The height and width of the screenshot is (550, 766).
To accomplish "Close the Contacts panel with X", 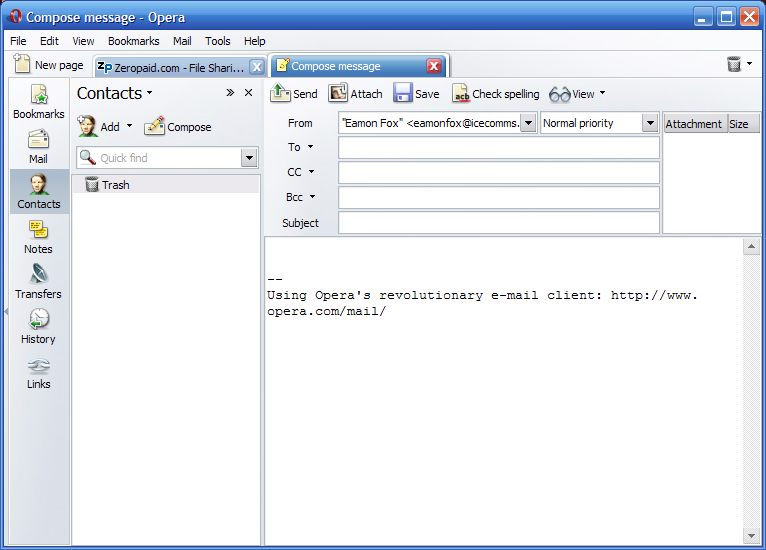I will [248, 92].
